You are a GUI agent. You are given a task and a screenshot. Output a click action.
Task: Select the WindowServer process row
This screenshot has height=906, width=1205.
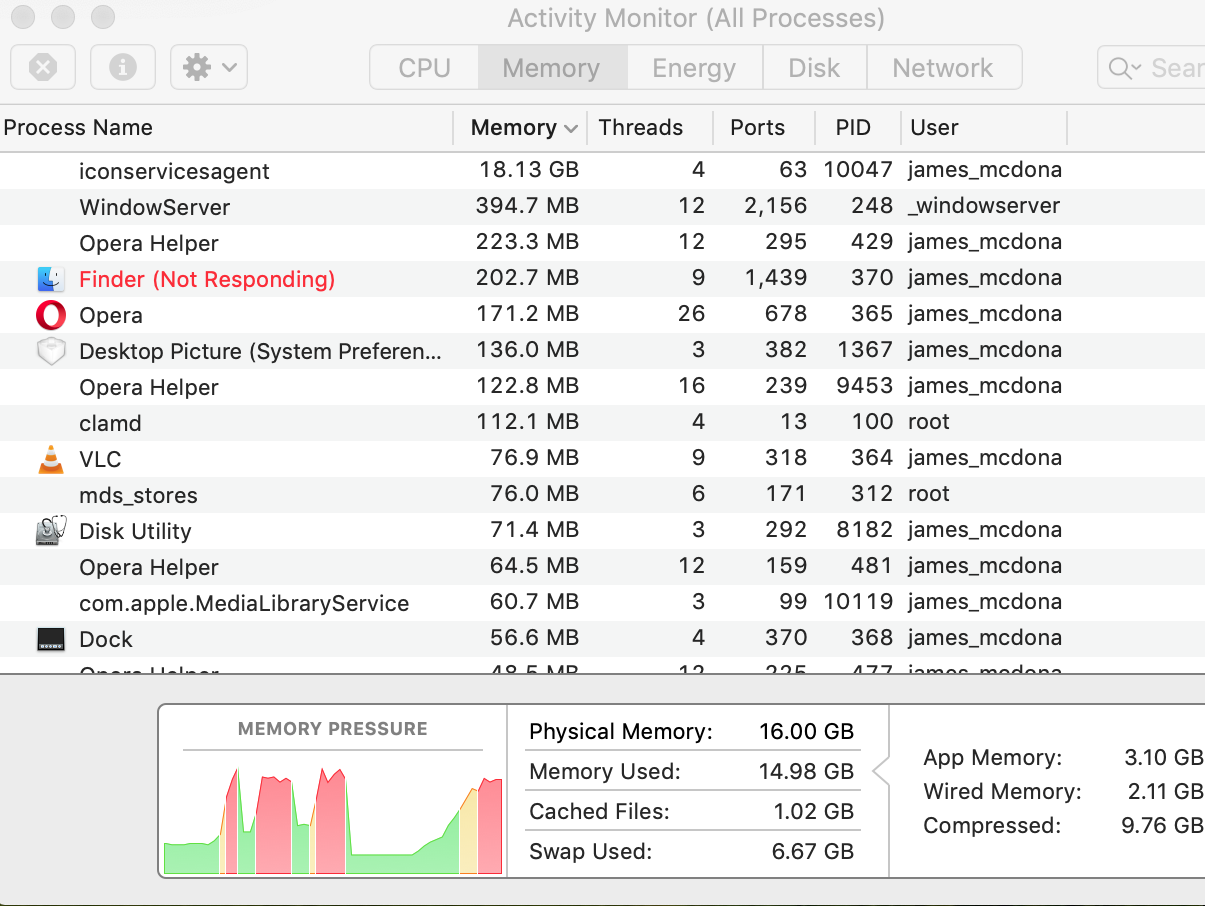(x=602, y=207)
